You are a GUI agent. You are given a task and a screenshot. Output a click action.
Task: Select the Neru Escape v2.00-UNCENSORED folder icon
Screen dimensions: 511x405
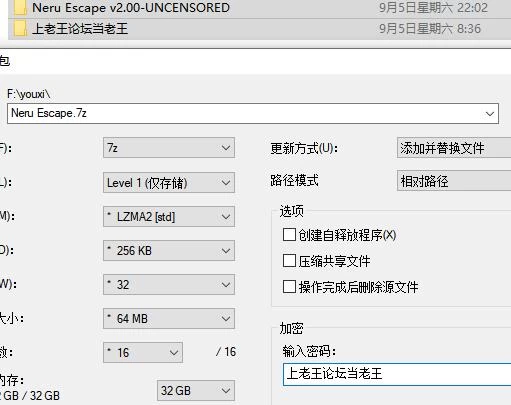(x=20, y=8)
